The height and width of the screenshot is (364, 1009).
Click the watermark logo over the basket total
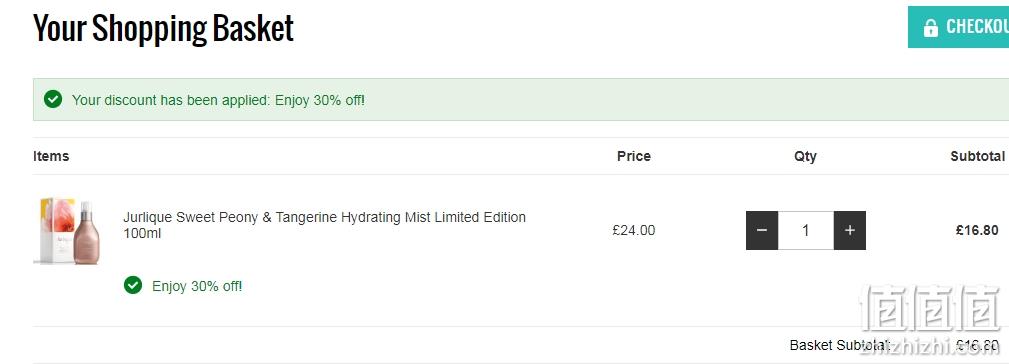(x=930, y=319)
